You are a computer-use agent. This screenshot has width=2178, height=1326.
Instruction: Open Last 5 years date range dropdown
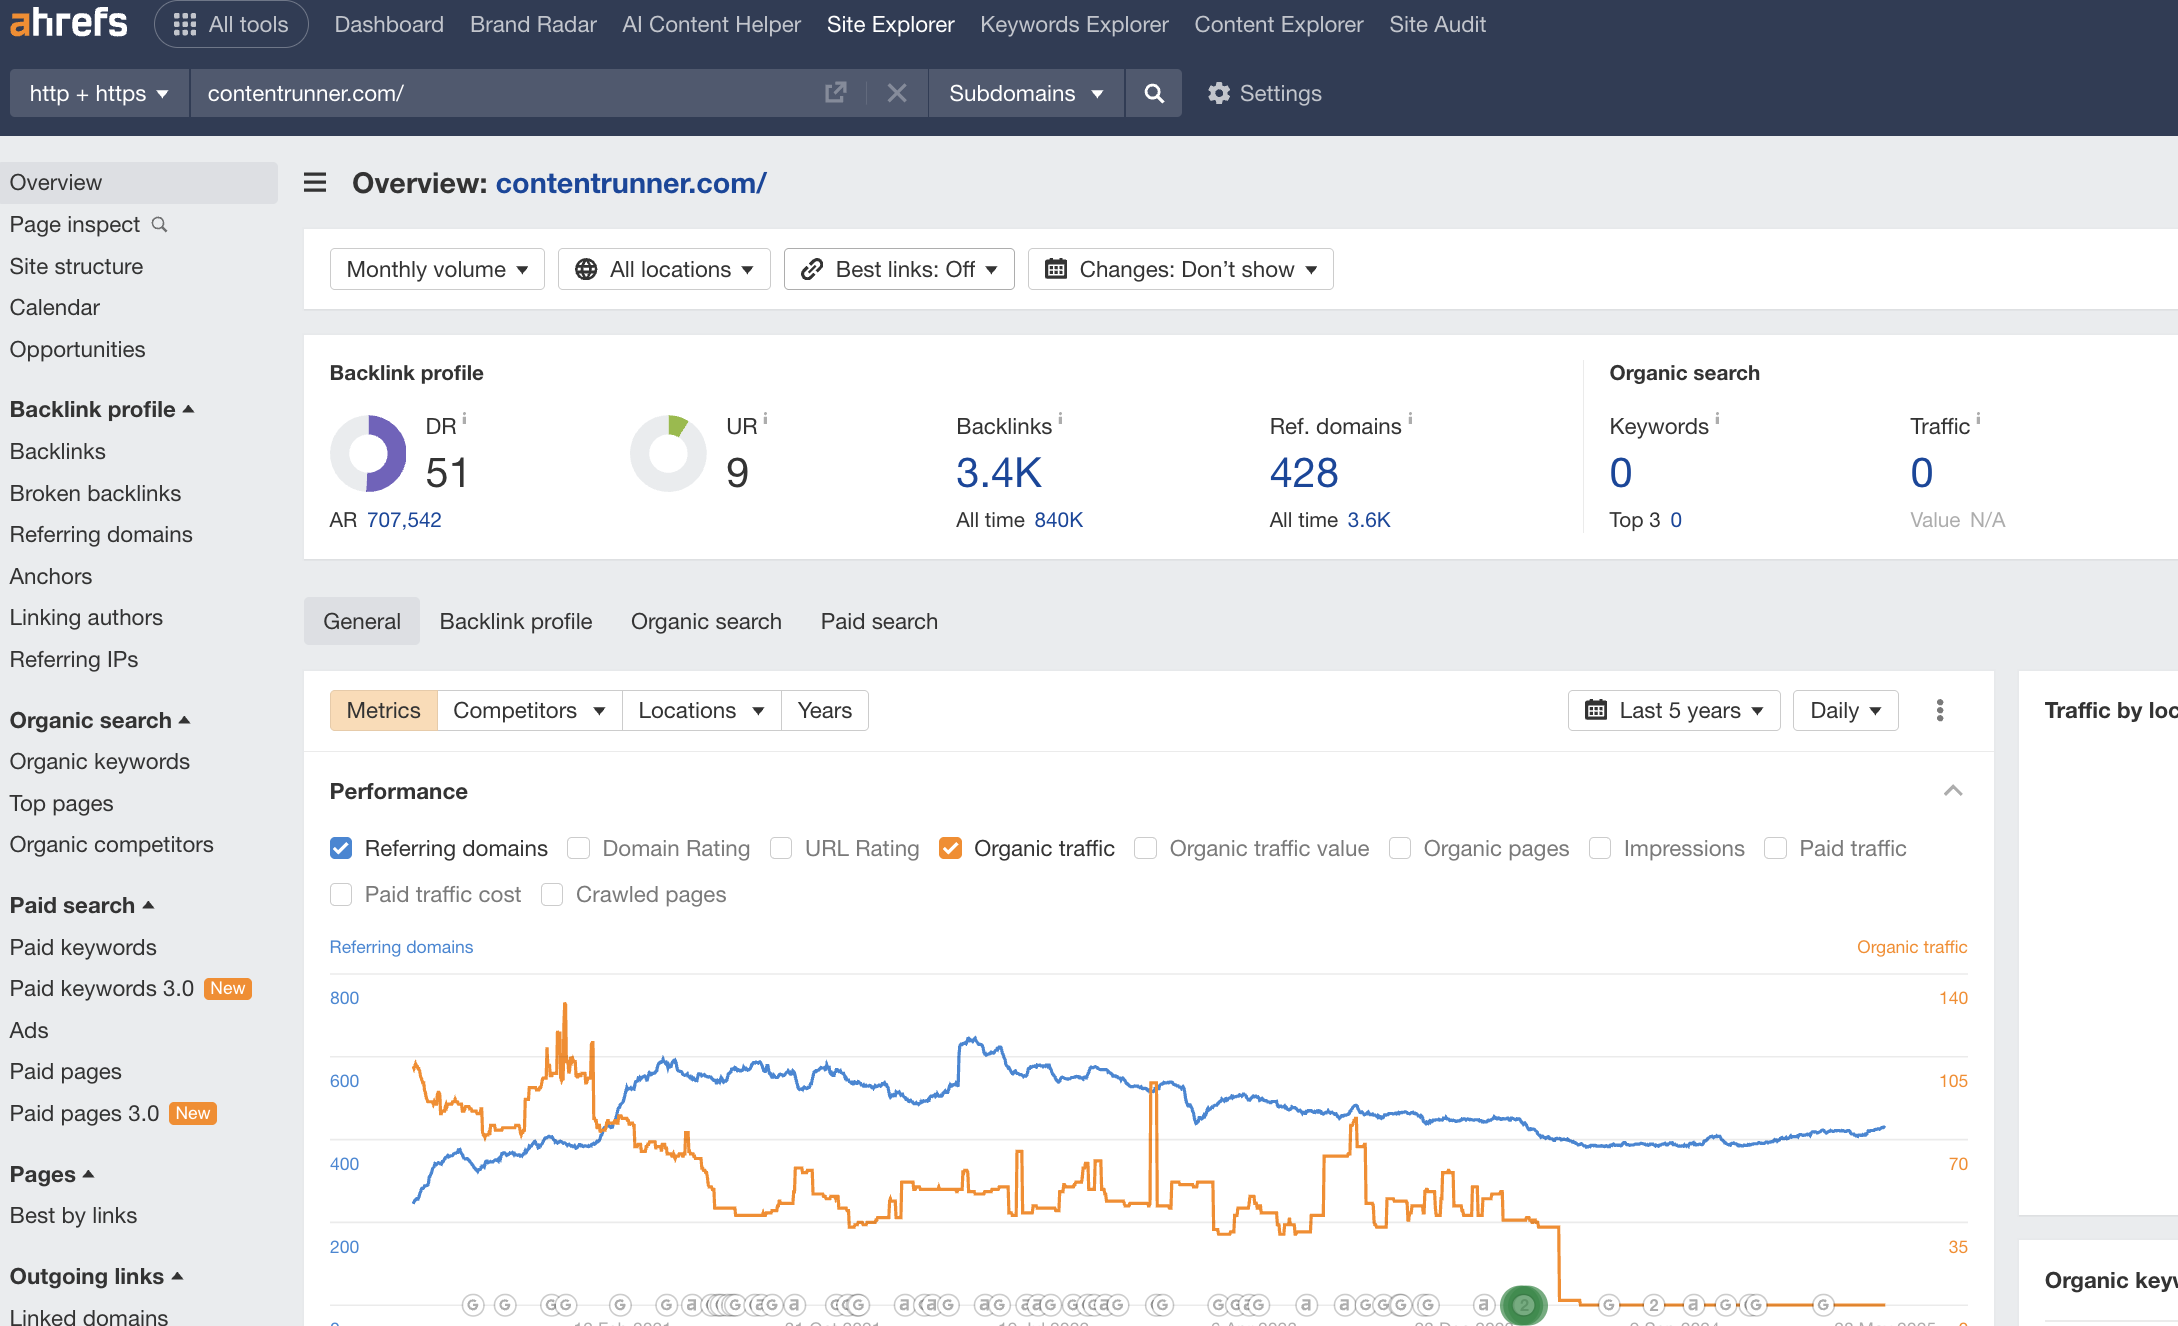(x=1674, y=710)
